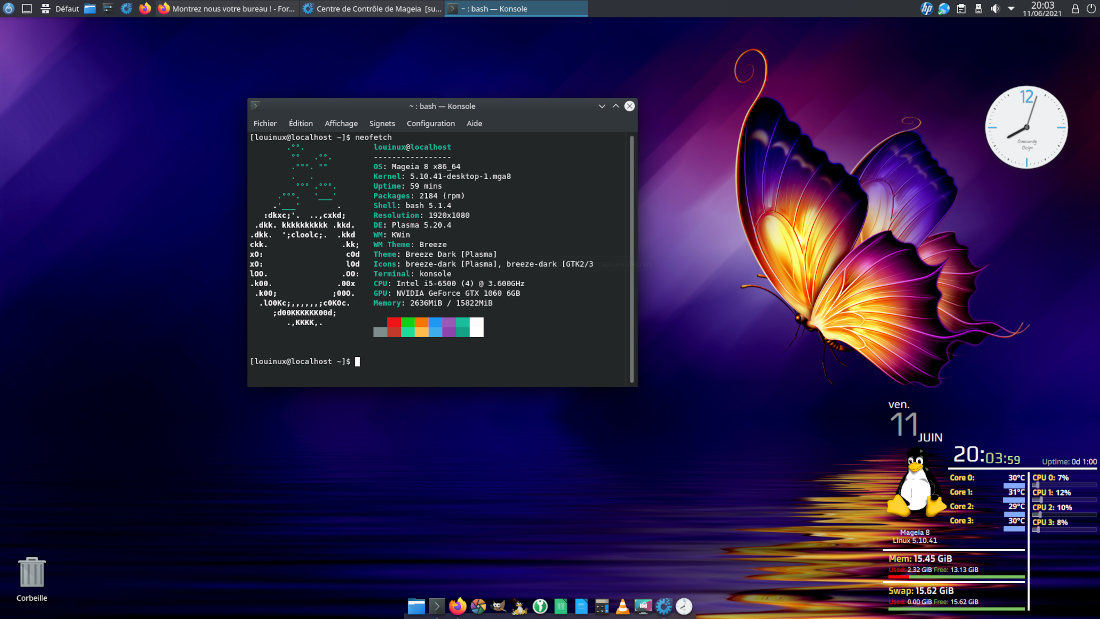Viewport: 1100px width, 619px height.
Task: Click the 'Swap: 15.62 GiB' widget line
Action: tap(921, 591)
